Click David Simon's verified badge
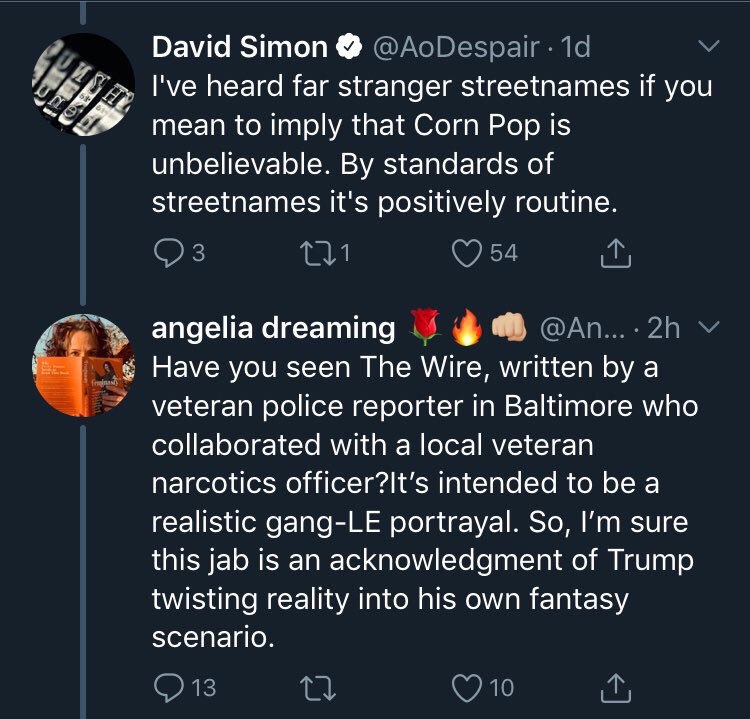This screenshot has width=750, height=719. pos(347,46)
